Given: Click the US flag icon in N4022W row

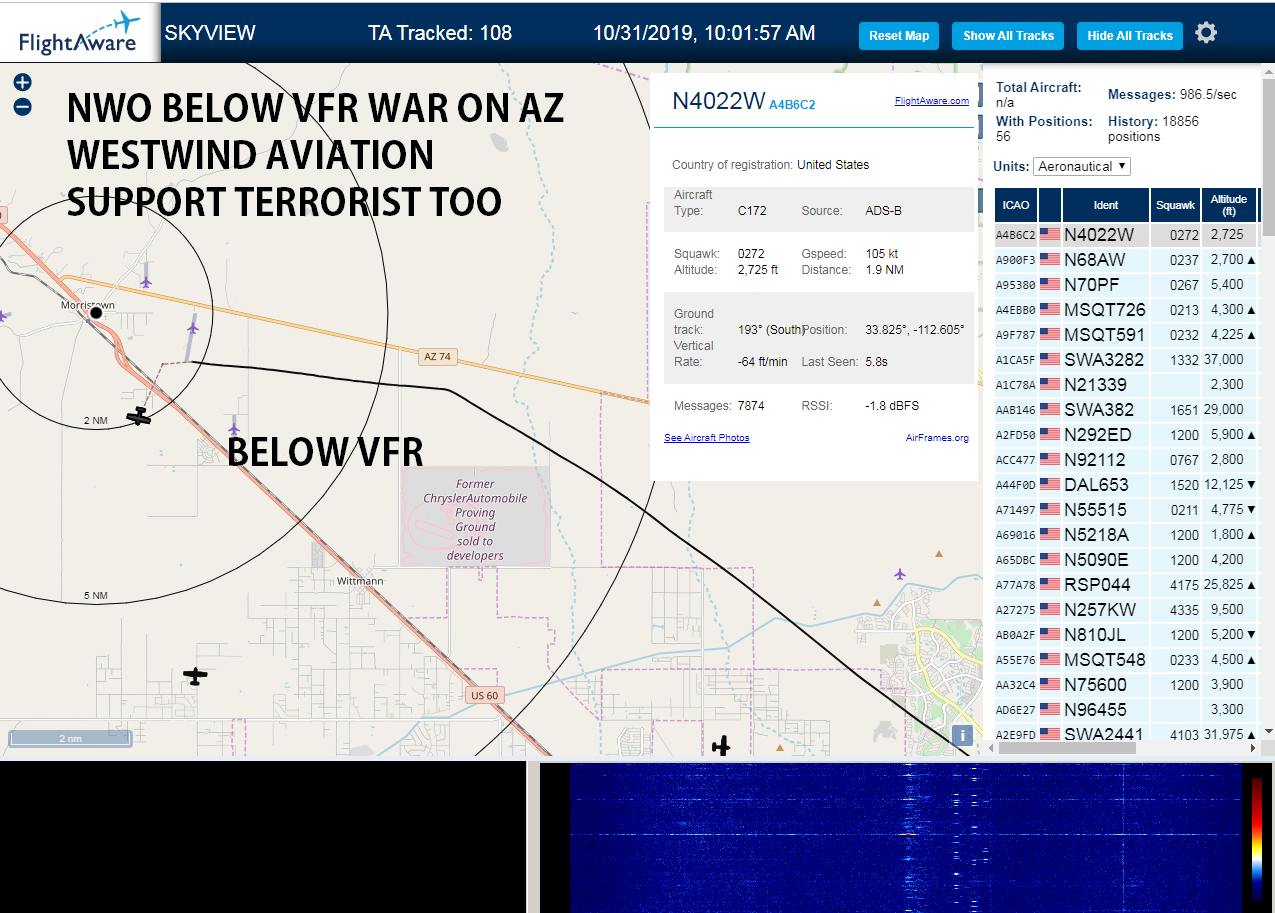Looking at the screenshot, I should tap(1050, 235).
